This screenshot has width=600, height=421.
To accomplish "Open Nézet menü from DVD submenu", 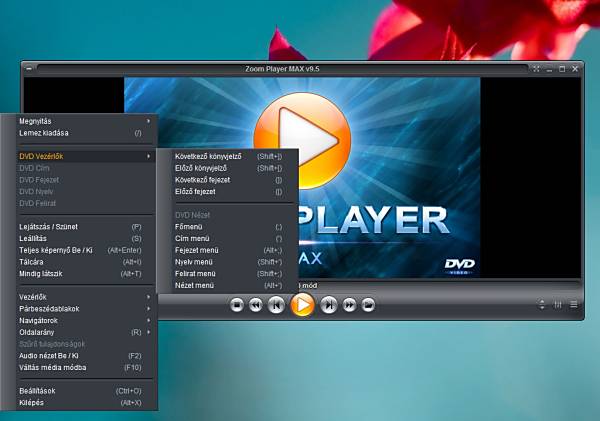I will [233, 286].
